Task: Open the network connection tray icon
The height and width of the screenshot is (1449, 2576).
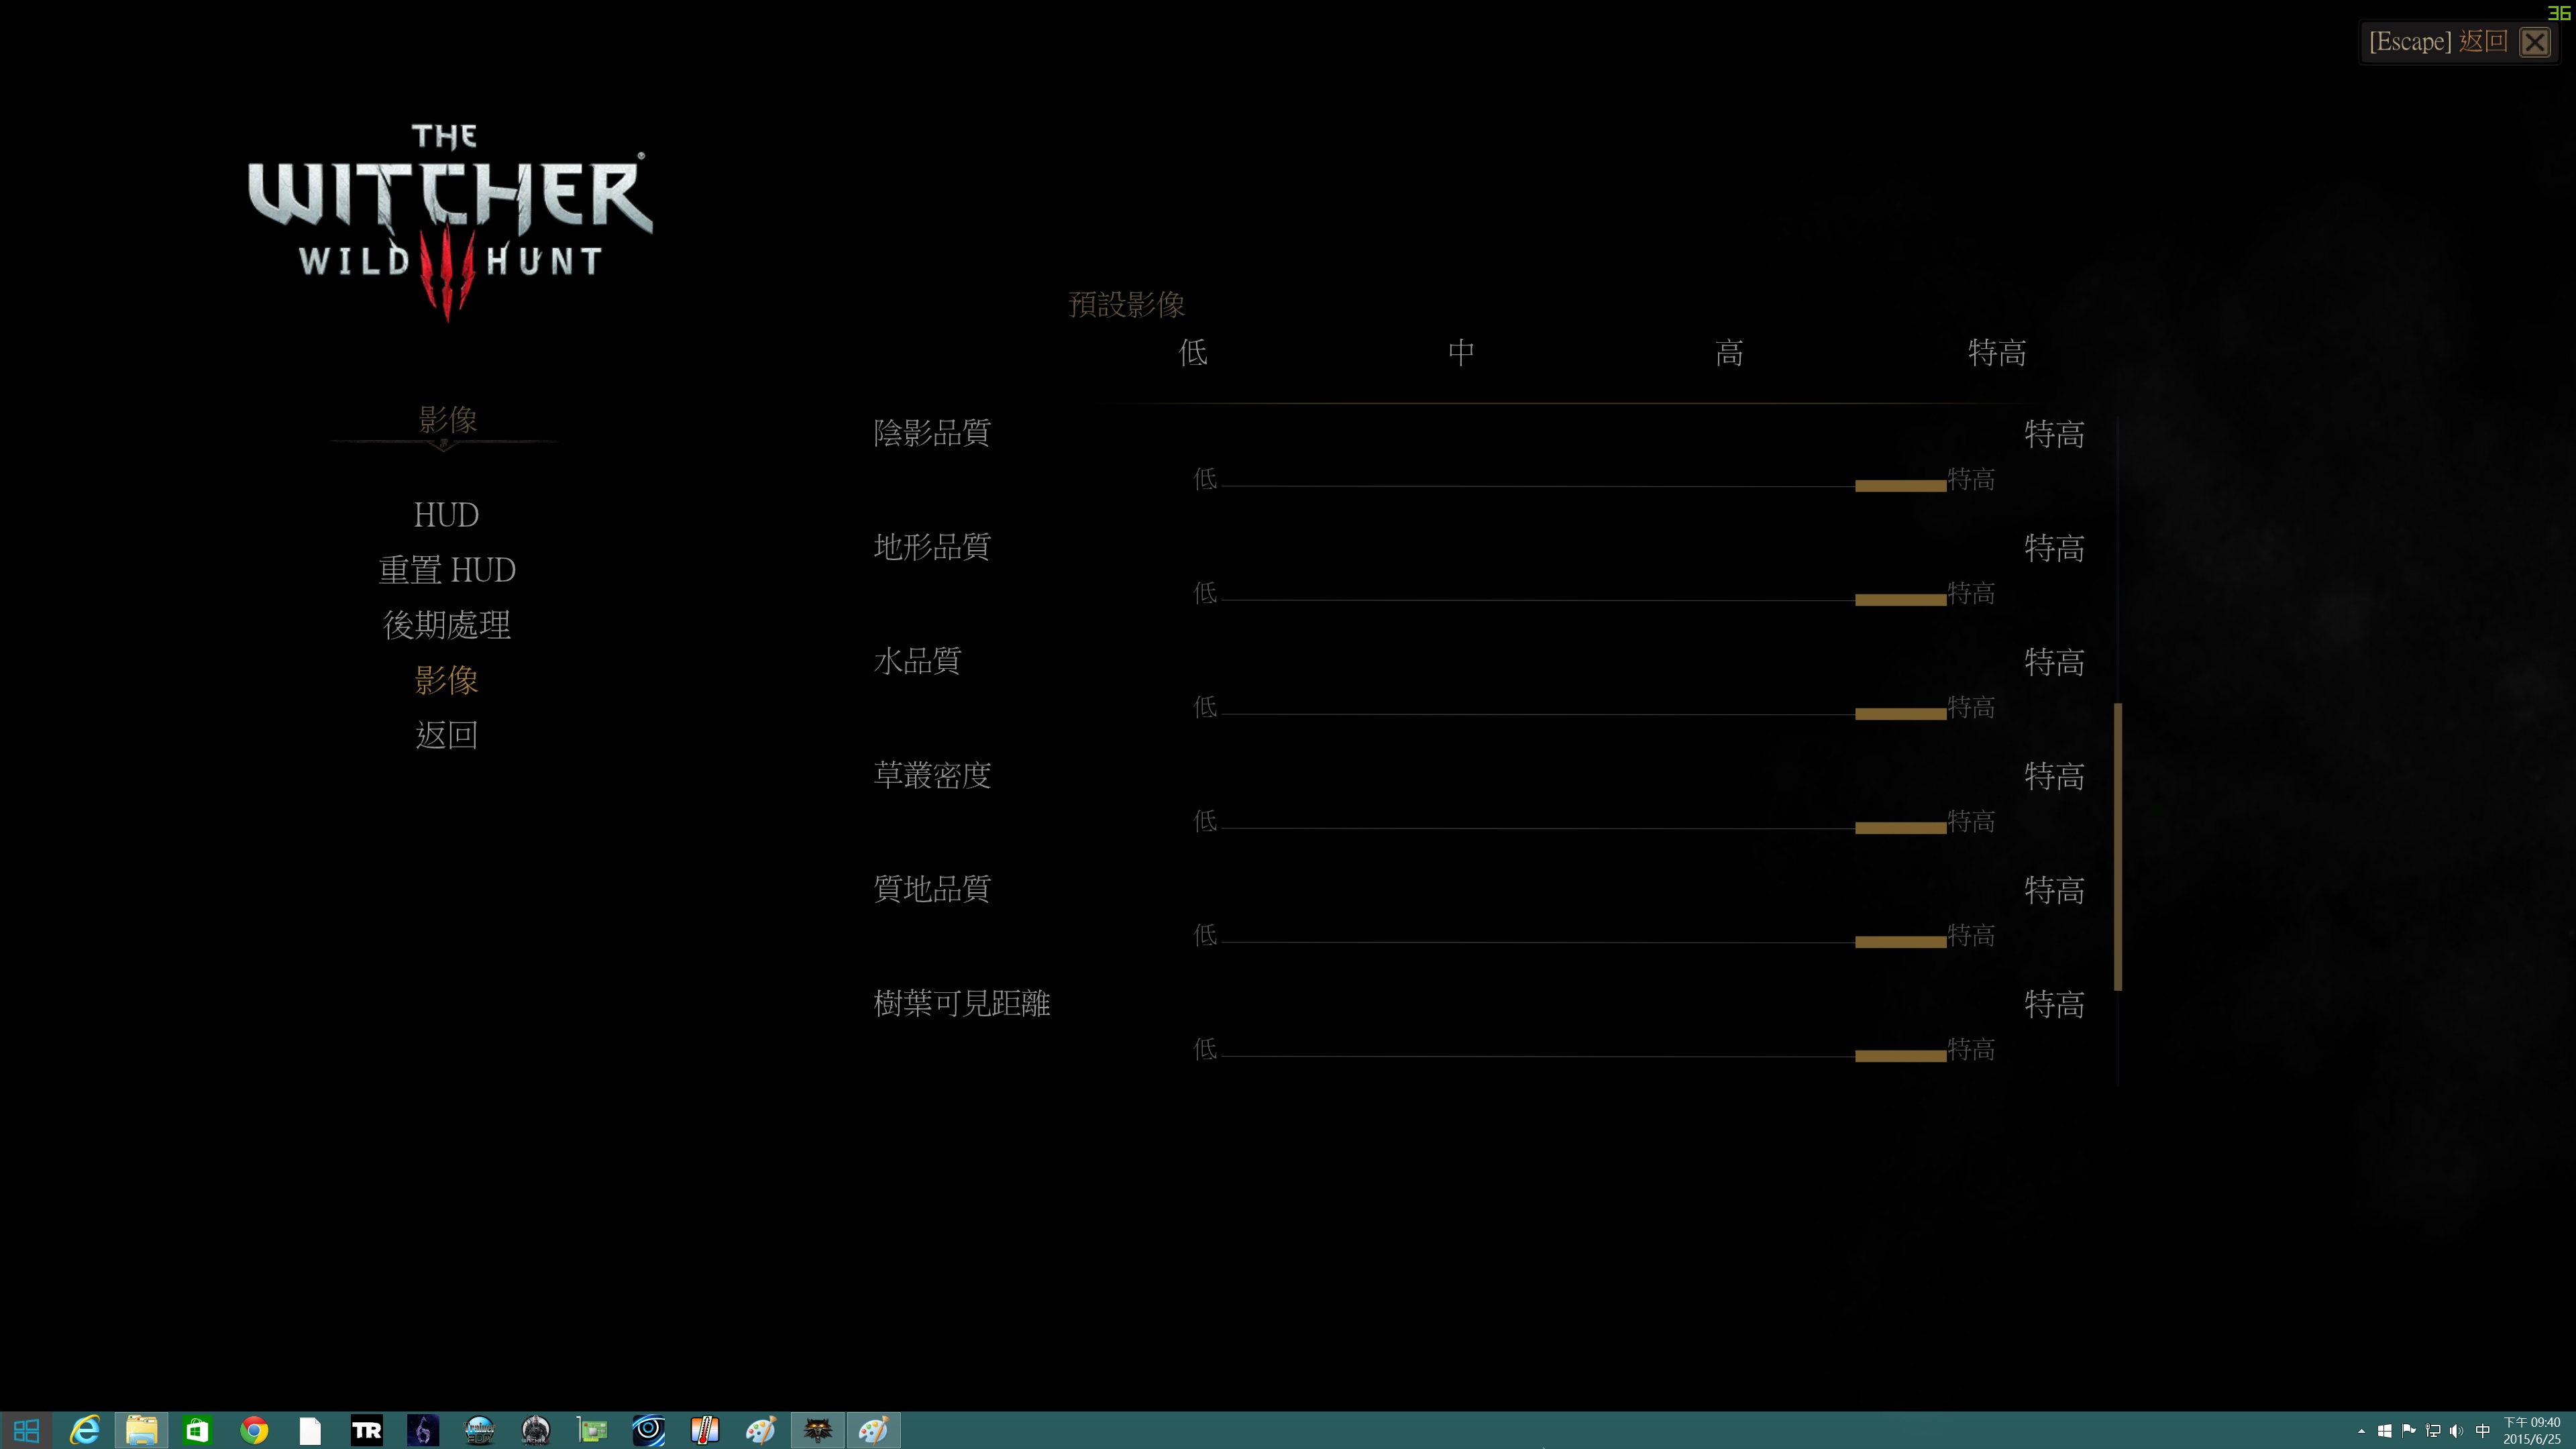Action: click(x=2433, y=1431)
